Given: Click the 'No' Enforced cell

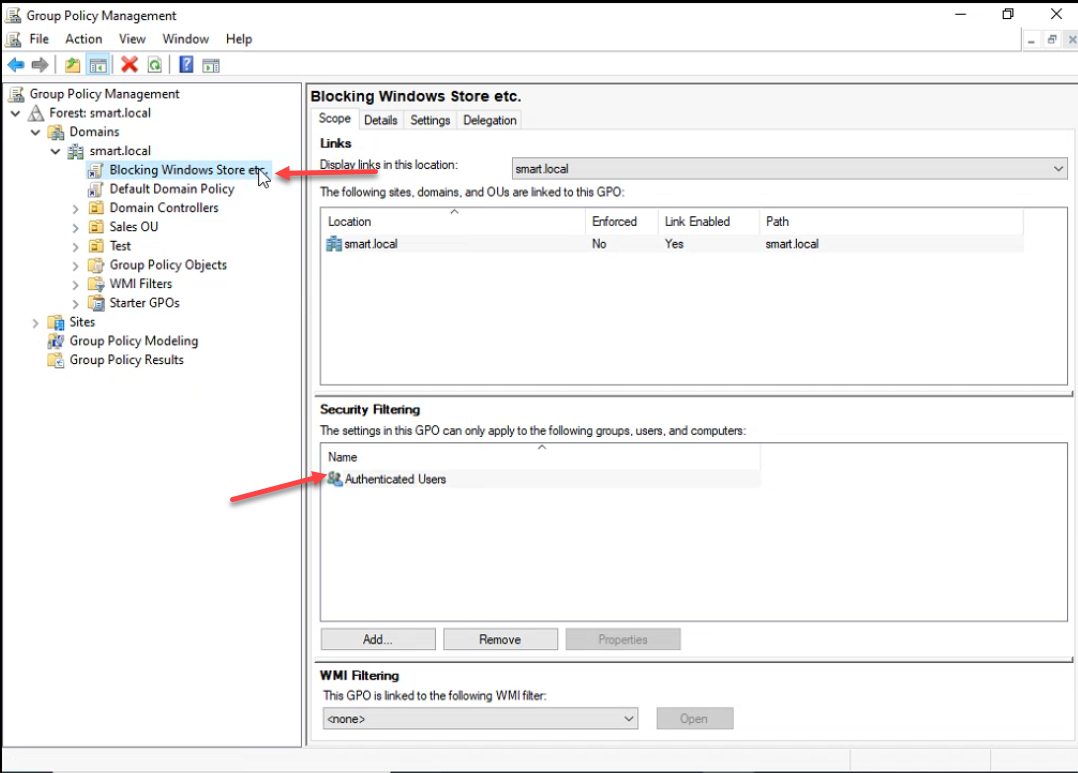Looking at the screenshot, I should [600, 243].
